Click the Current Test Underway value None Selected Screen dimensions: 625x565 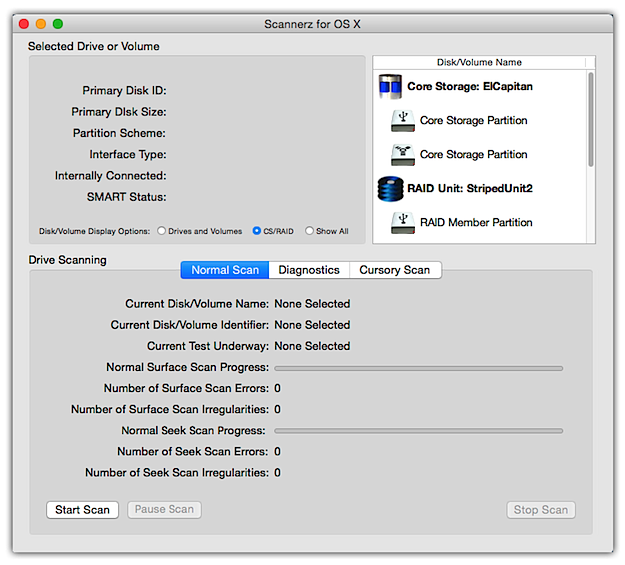tap(312, 346)
